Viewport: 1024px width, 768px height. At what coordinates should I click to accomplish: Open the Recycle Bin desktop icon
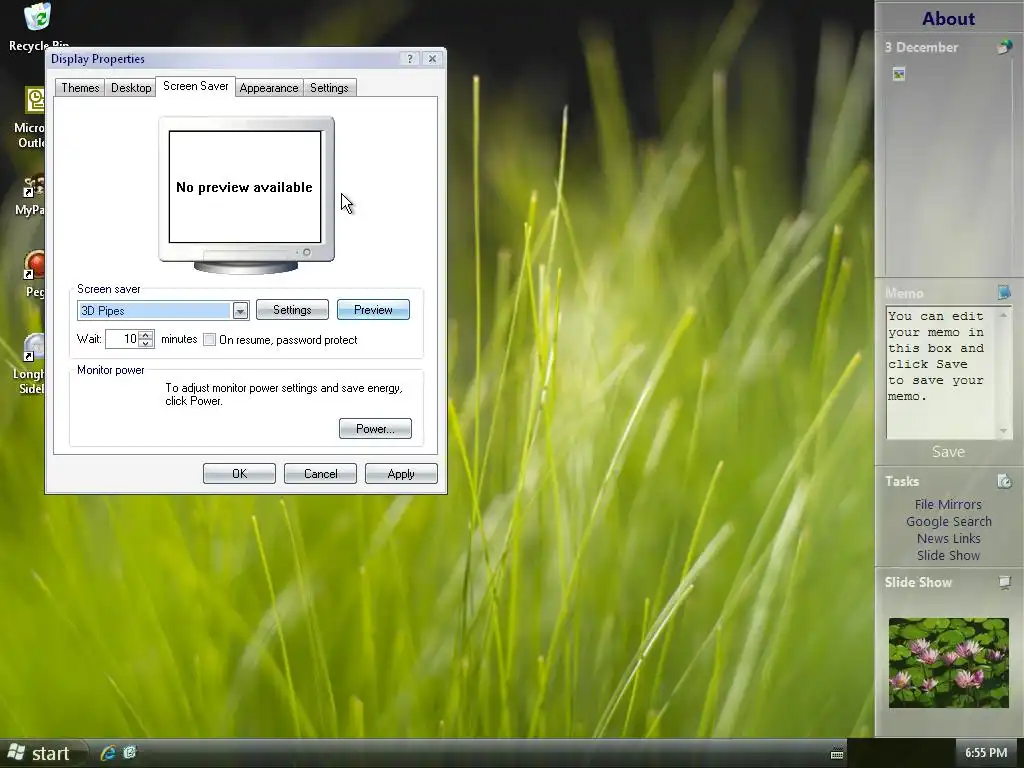[38, 26]
